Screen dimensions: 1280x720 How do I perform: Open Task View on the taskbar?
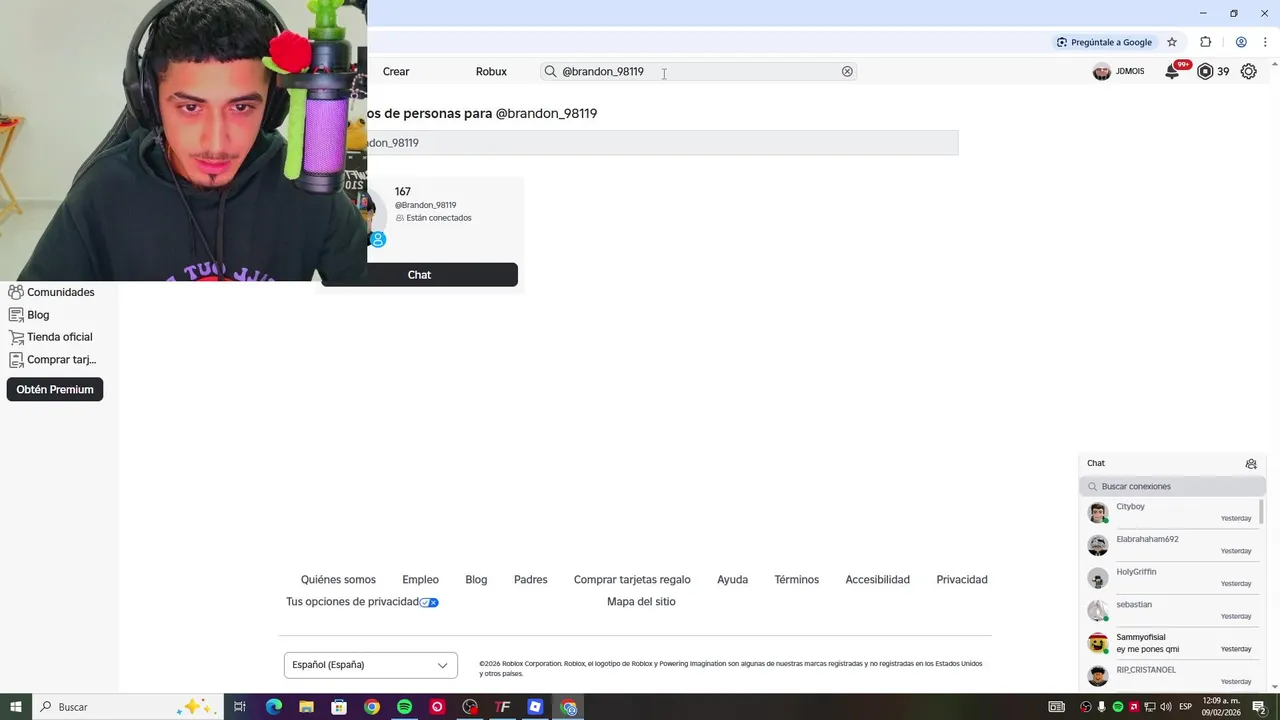pos(240,707)
